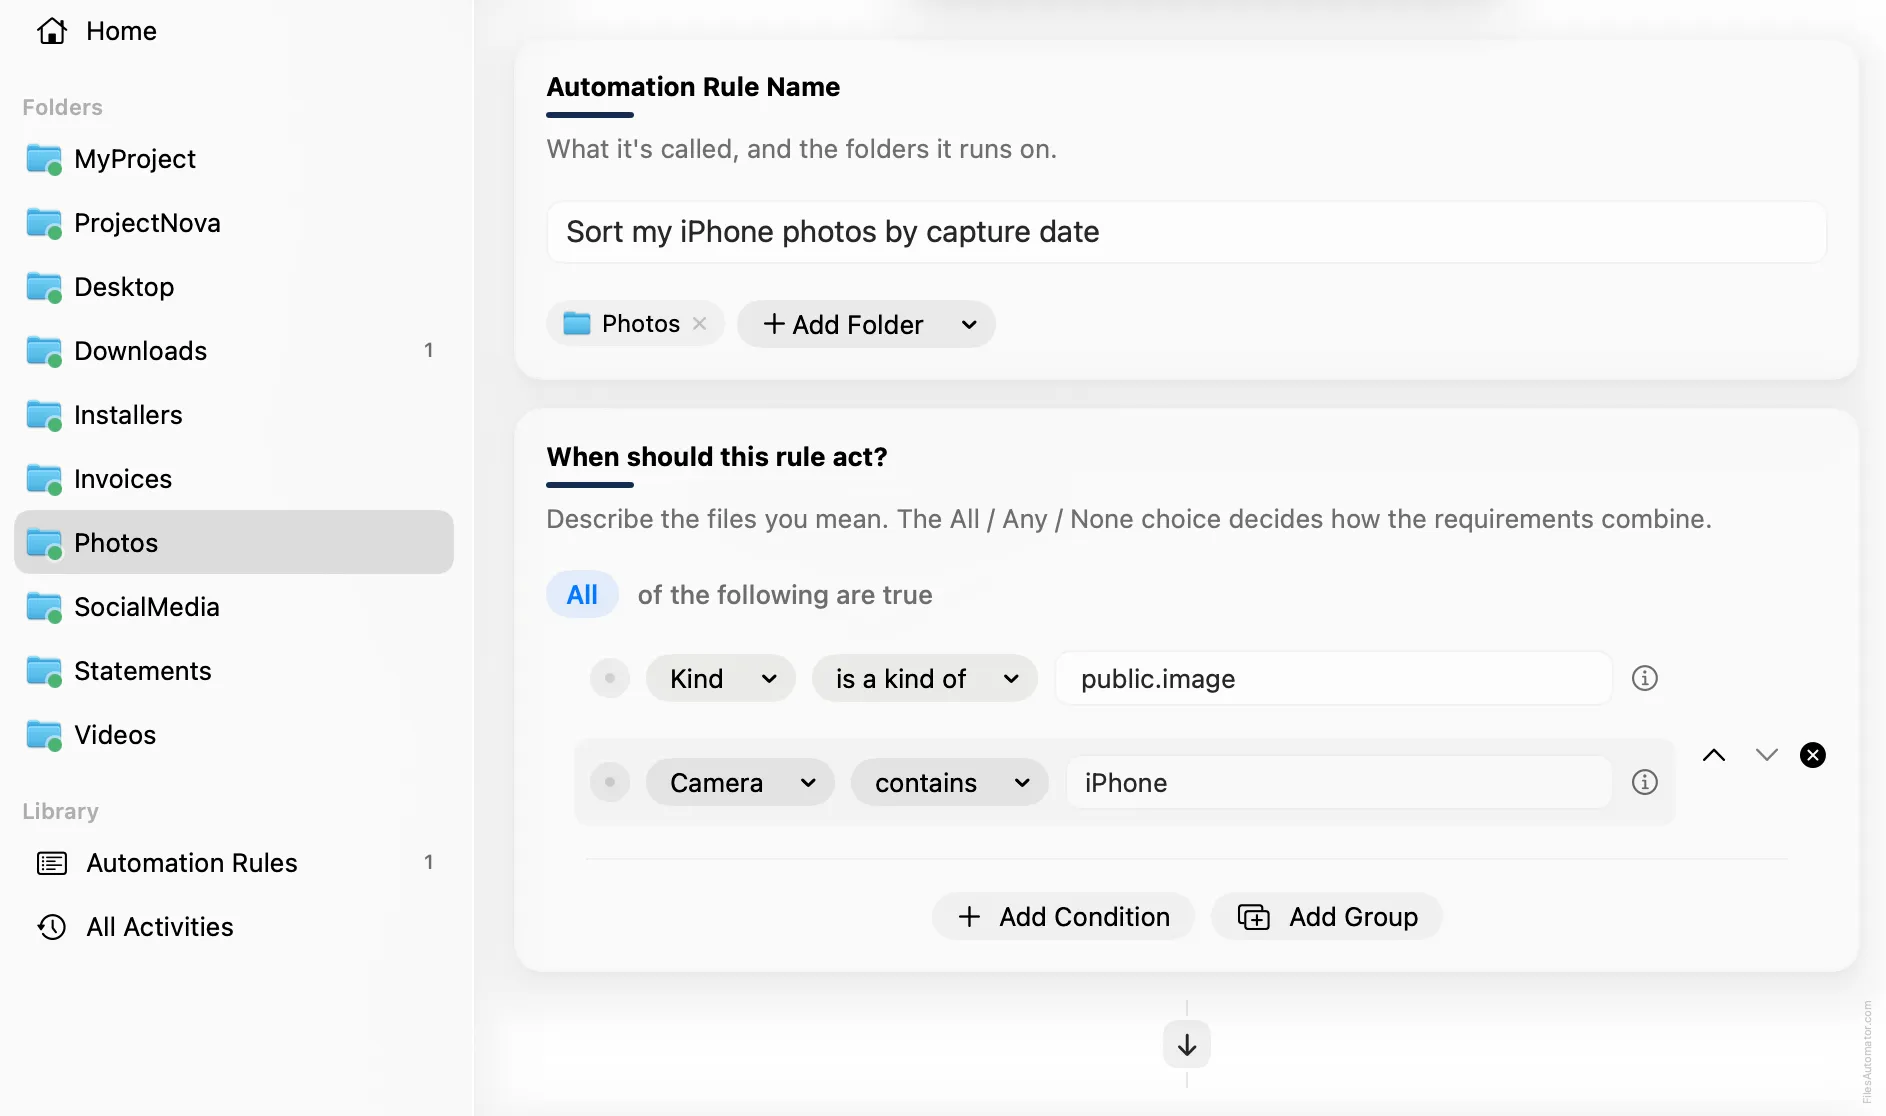The image size is (1886, 1116).
Task: Open the Invoices folder
Action: pos(234,479)
